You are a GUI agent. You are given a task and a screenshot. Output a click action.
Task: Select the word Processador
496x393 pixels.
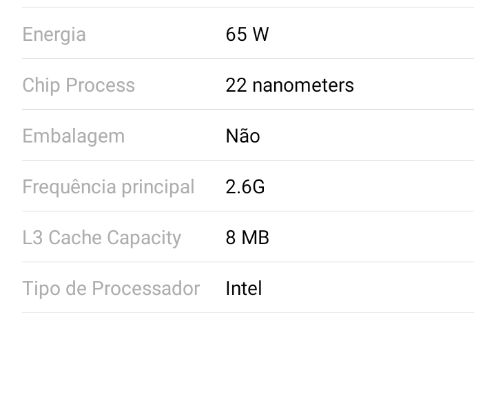pos(146,288)
